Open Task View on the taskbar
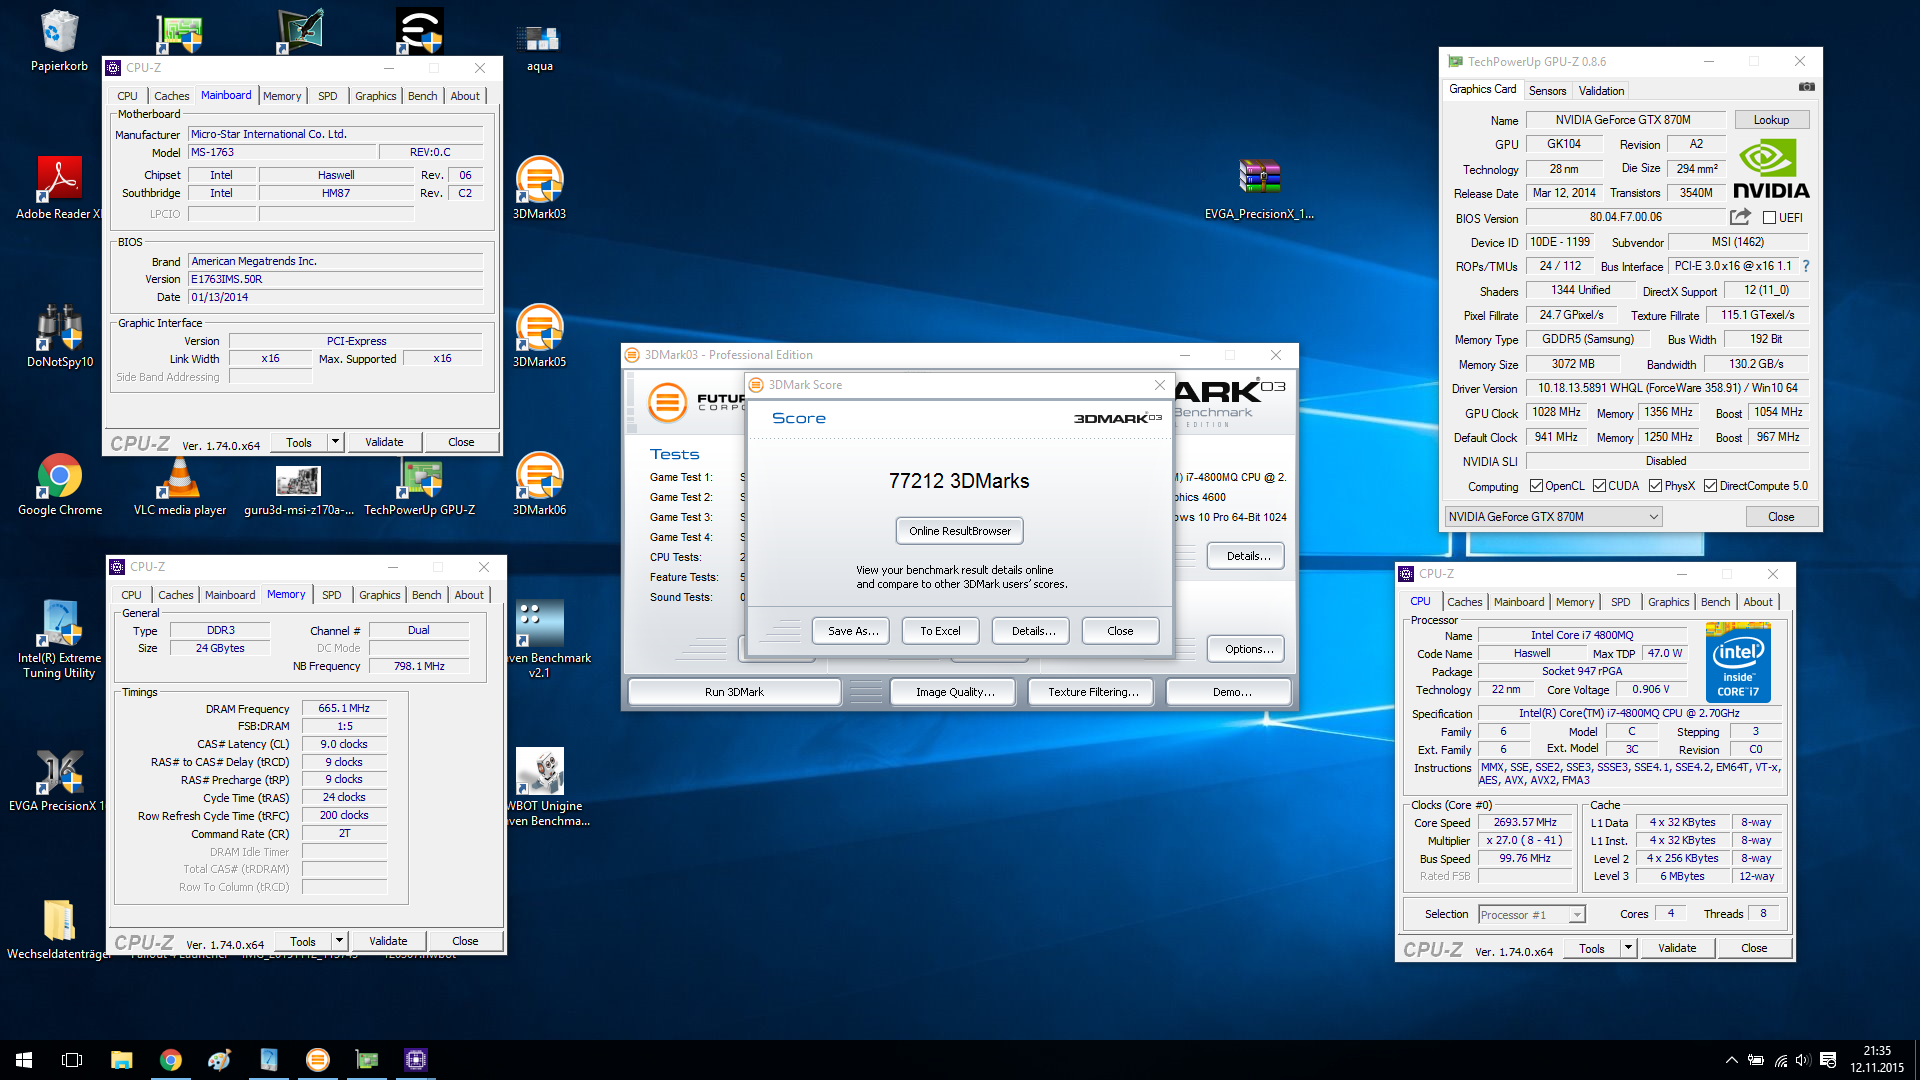1920x1080 pixels. point(72,1060)
